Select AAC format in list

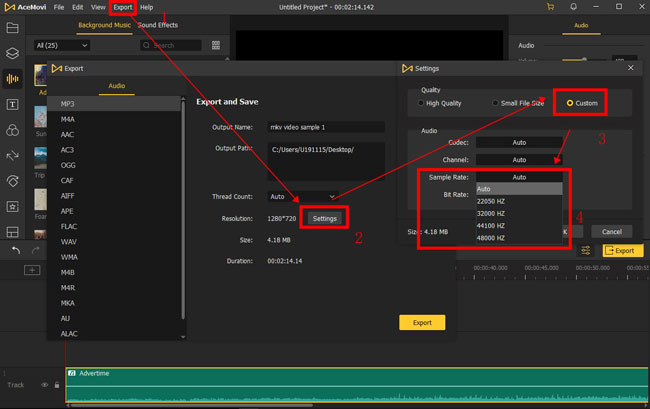[114, 135]
